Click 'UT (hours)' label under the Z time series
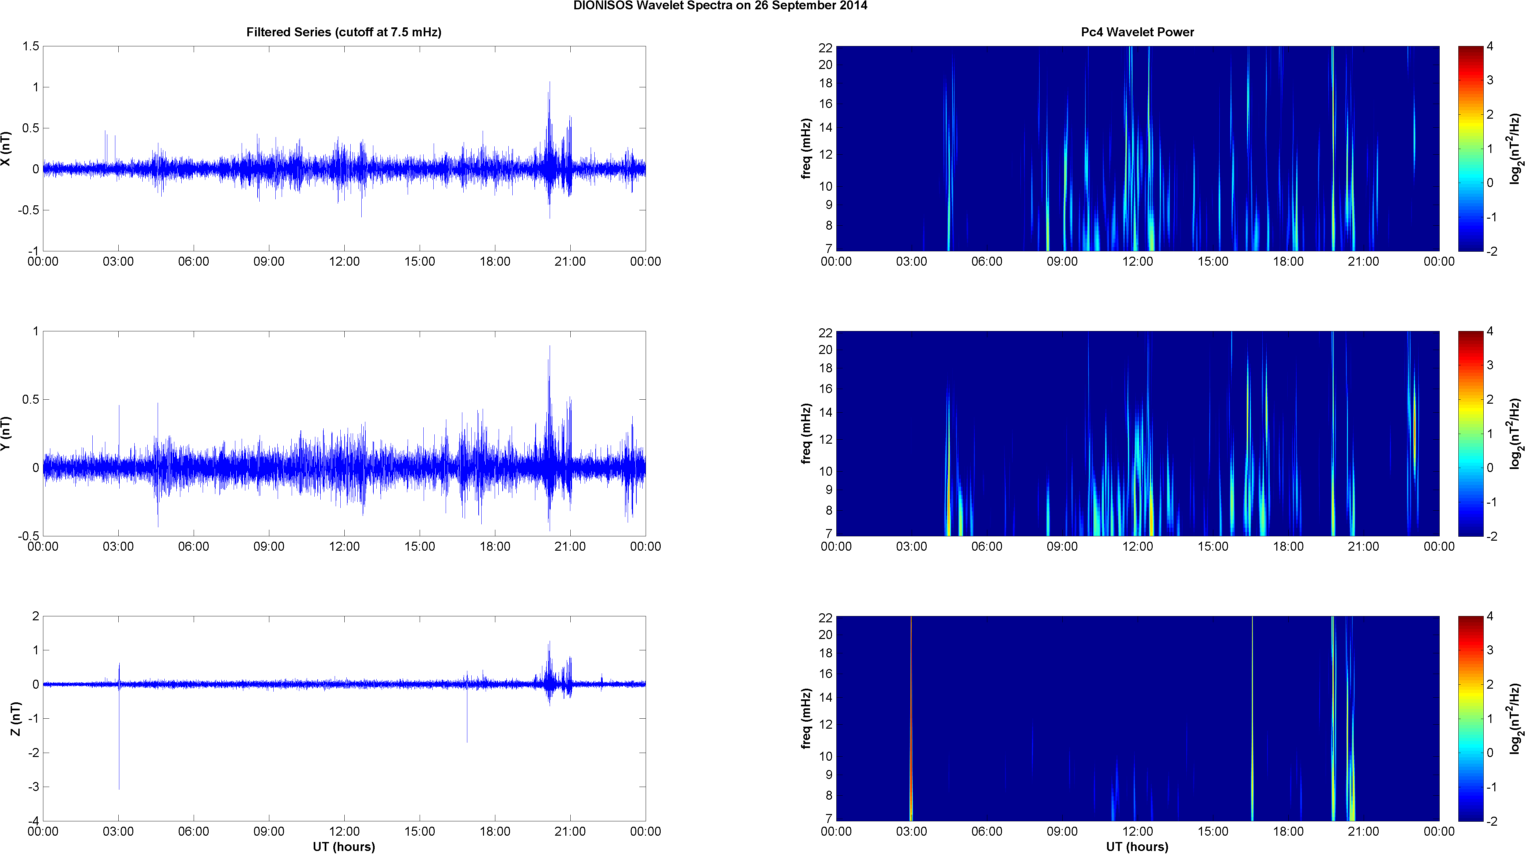This screenshot has height=854, width=1525. point(344,846)
